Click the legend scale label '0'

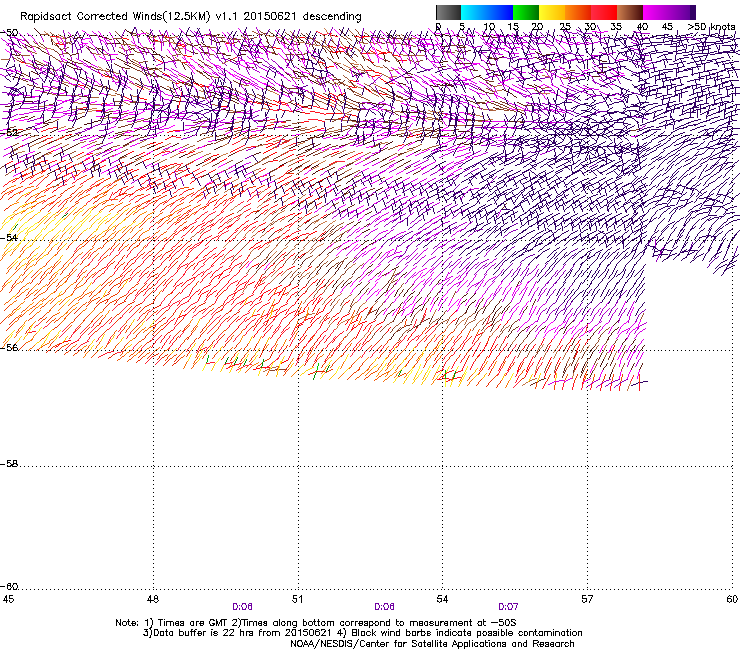[x=438, y=27]
